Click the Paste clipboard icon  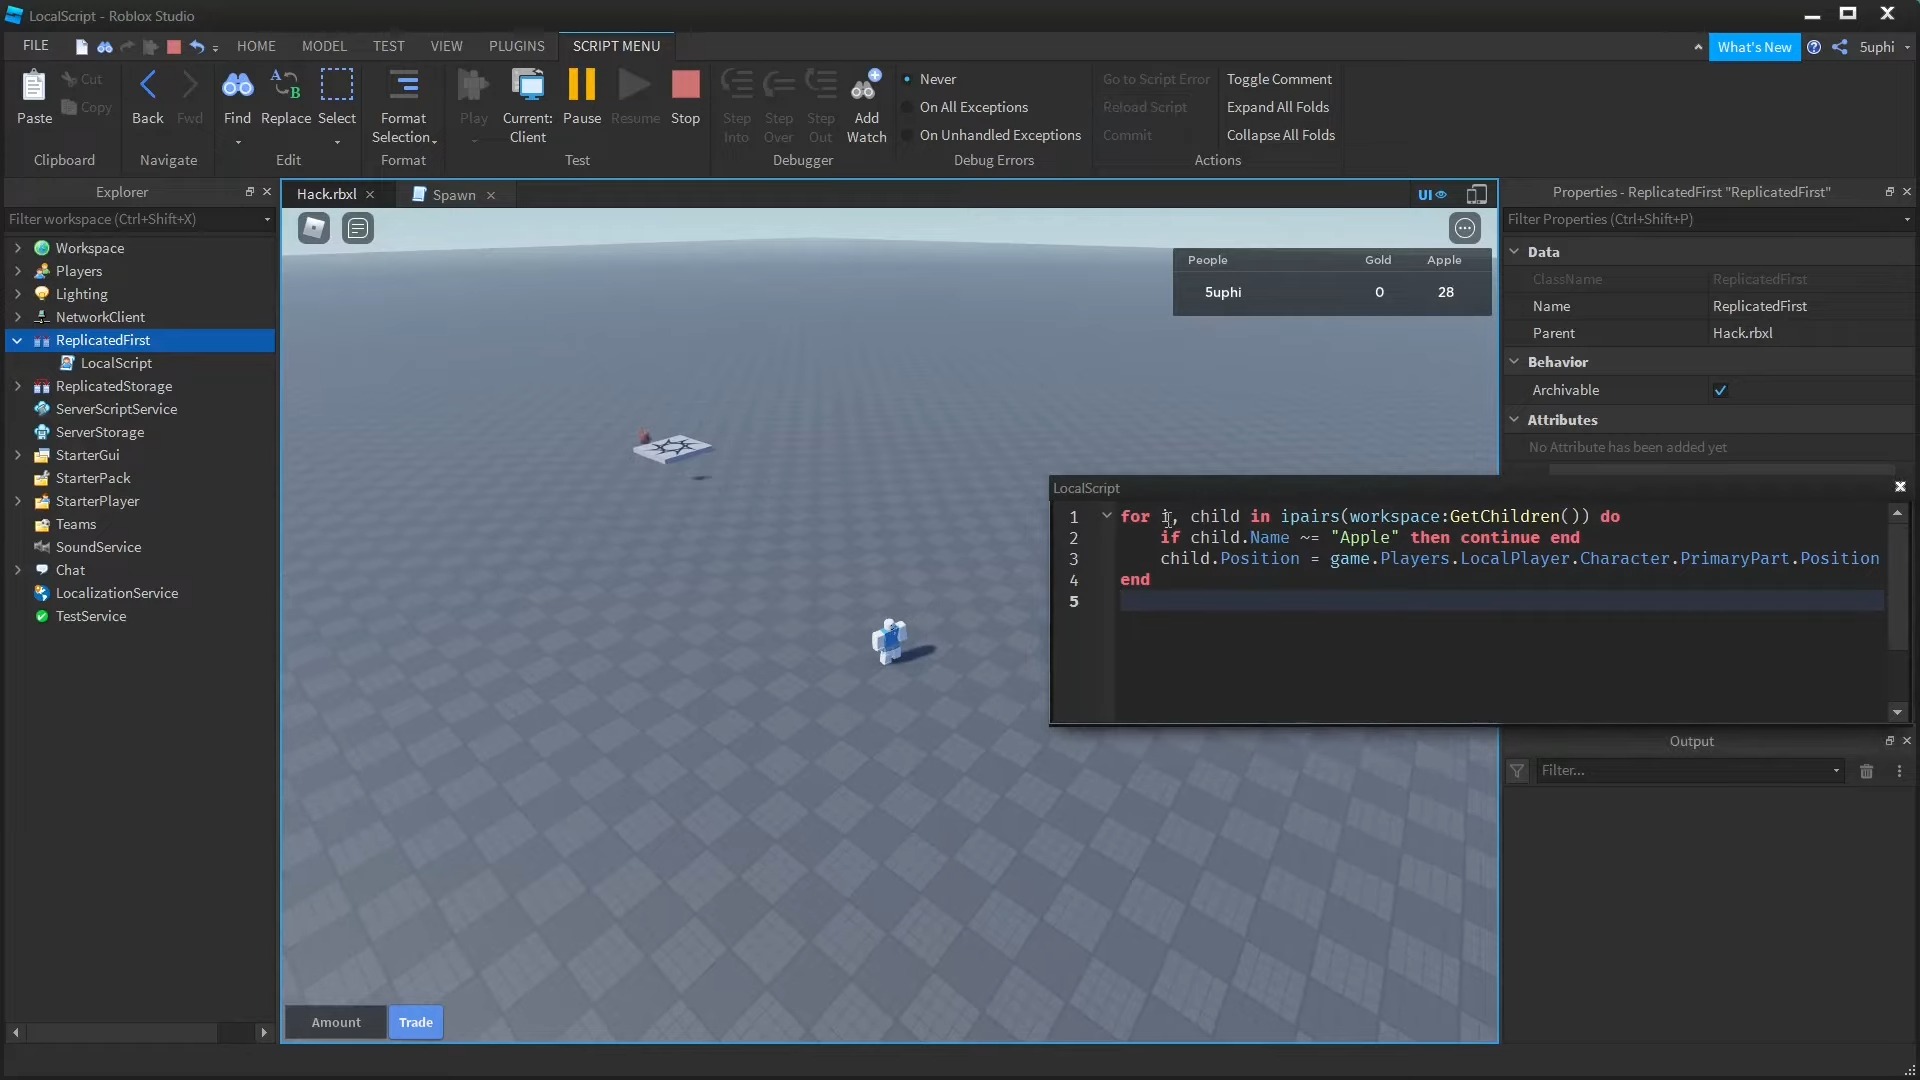pyautogui.click(x=34, y=86)
